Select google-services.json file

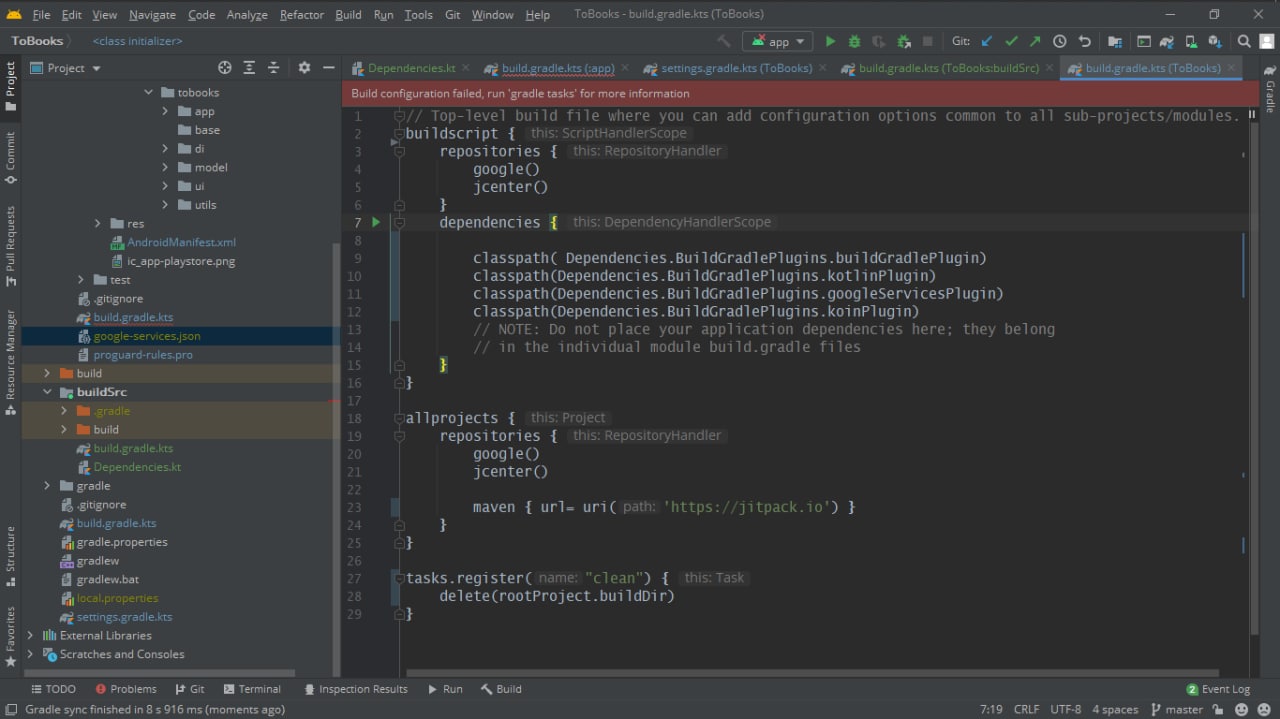(x=147, y=336)
